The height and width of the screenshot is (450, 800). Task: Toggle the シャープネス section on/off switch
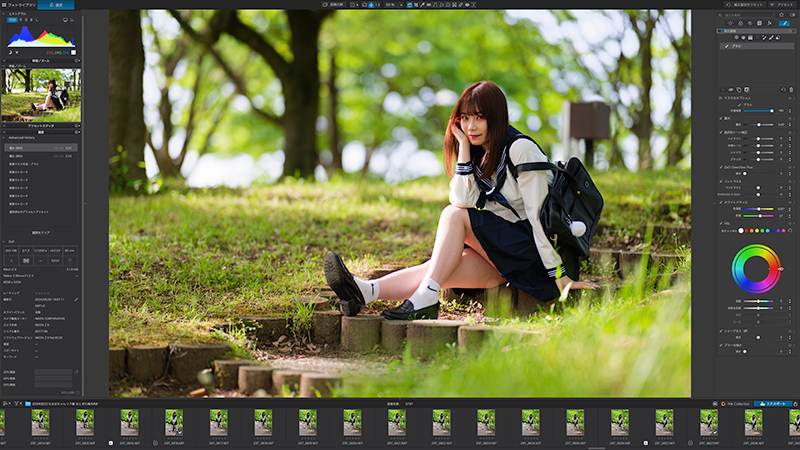[790, 331]
